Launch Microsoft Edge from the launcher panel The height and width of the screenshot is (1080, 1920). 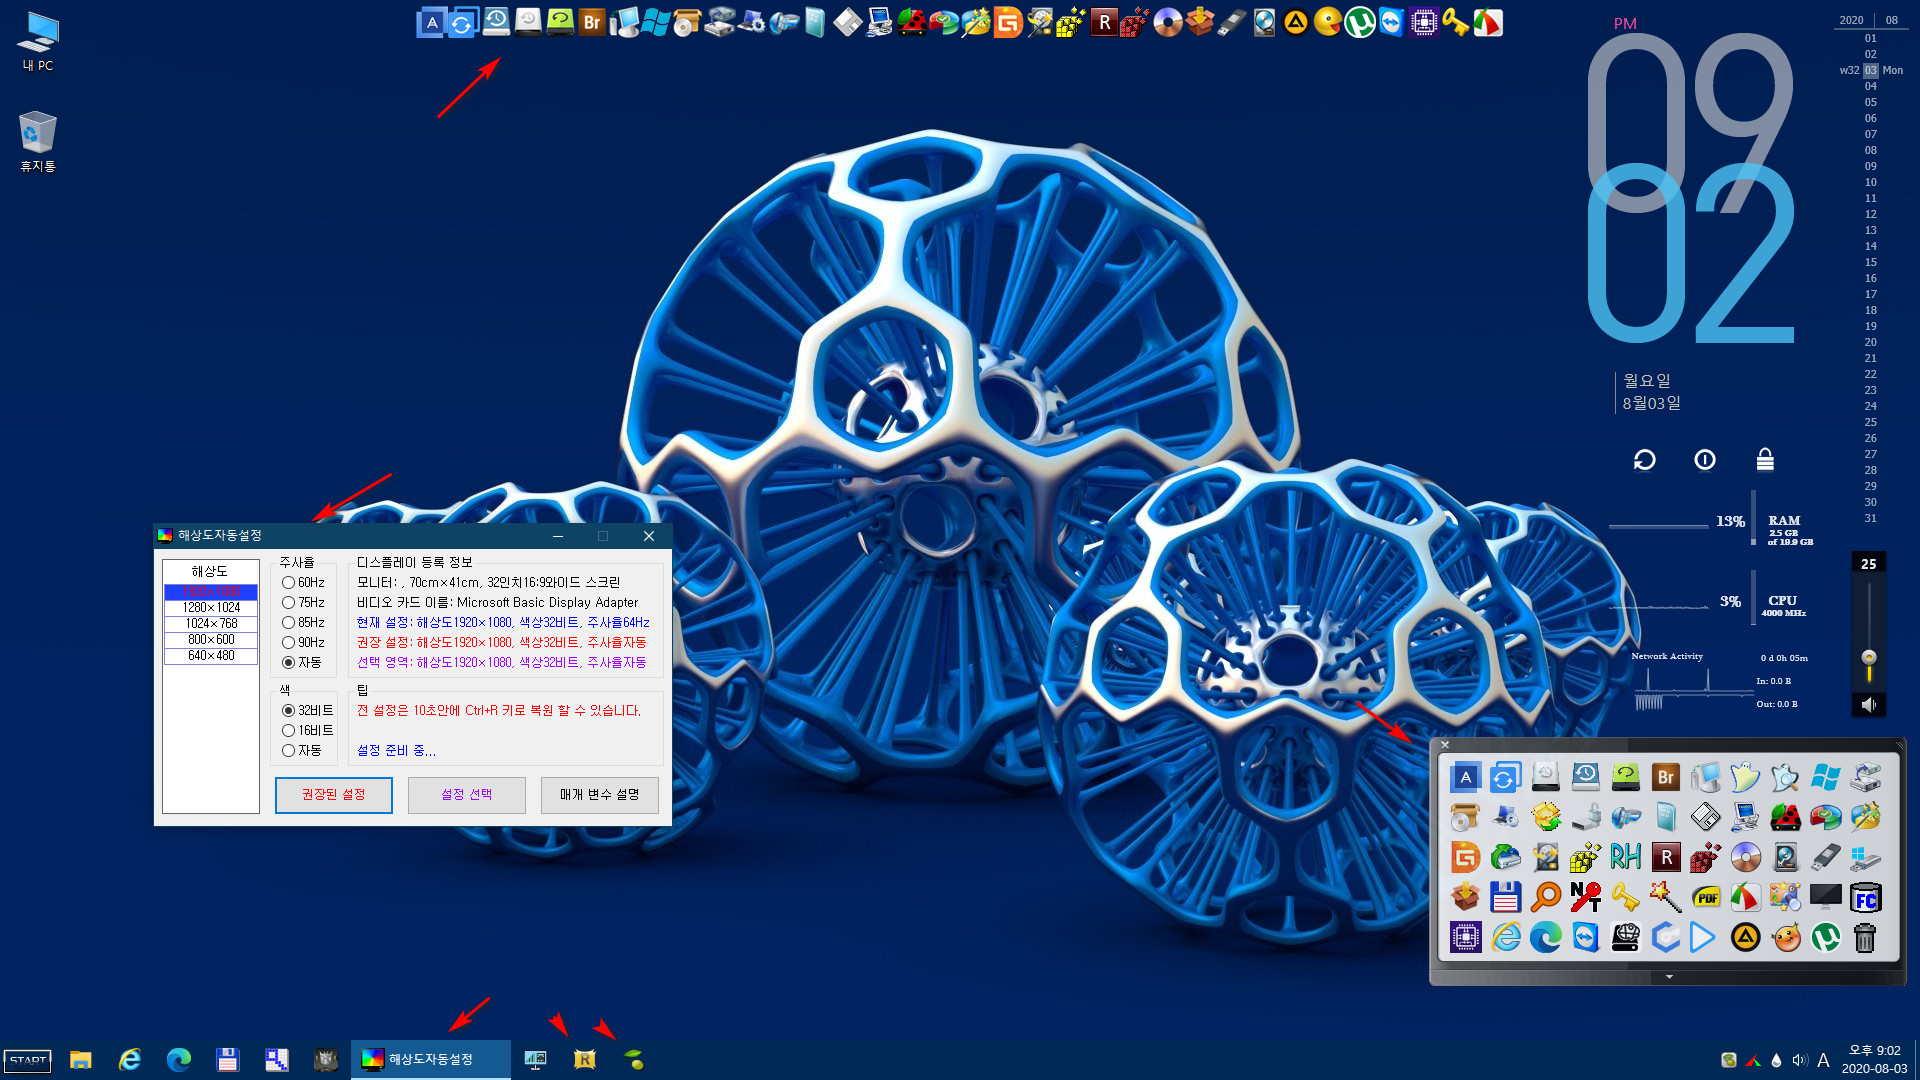1545,937
